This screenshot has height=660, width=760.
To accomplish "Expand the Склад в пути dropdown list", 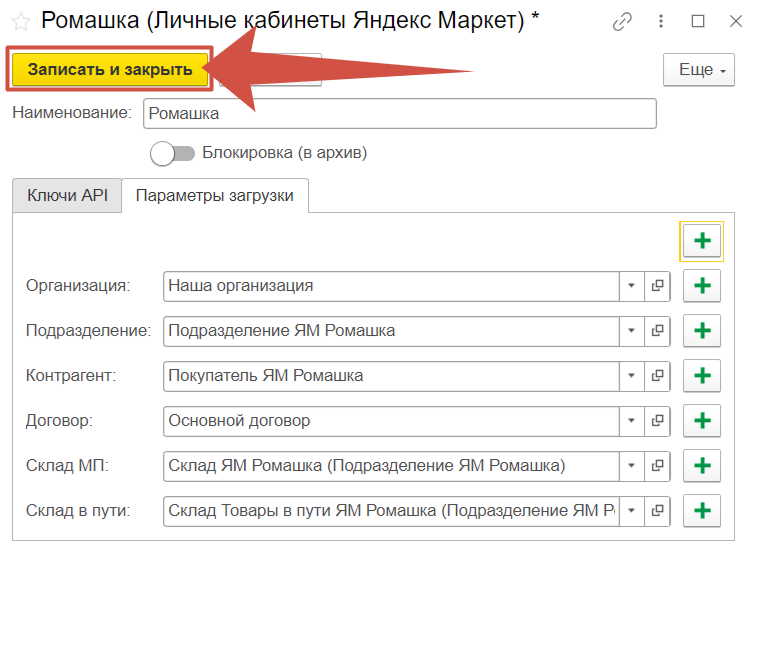I will point(631,511).
